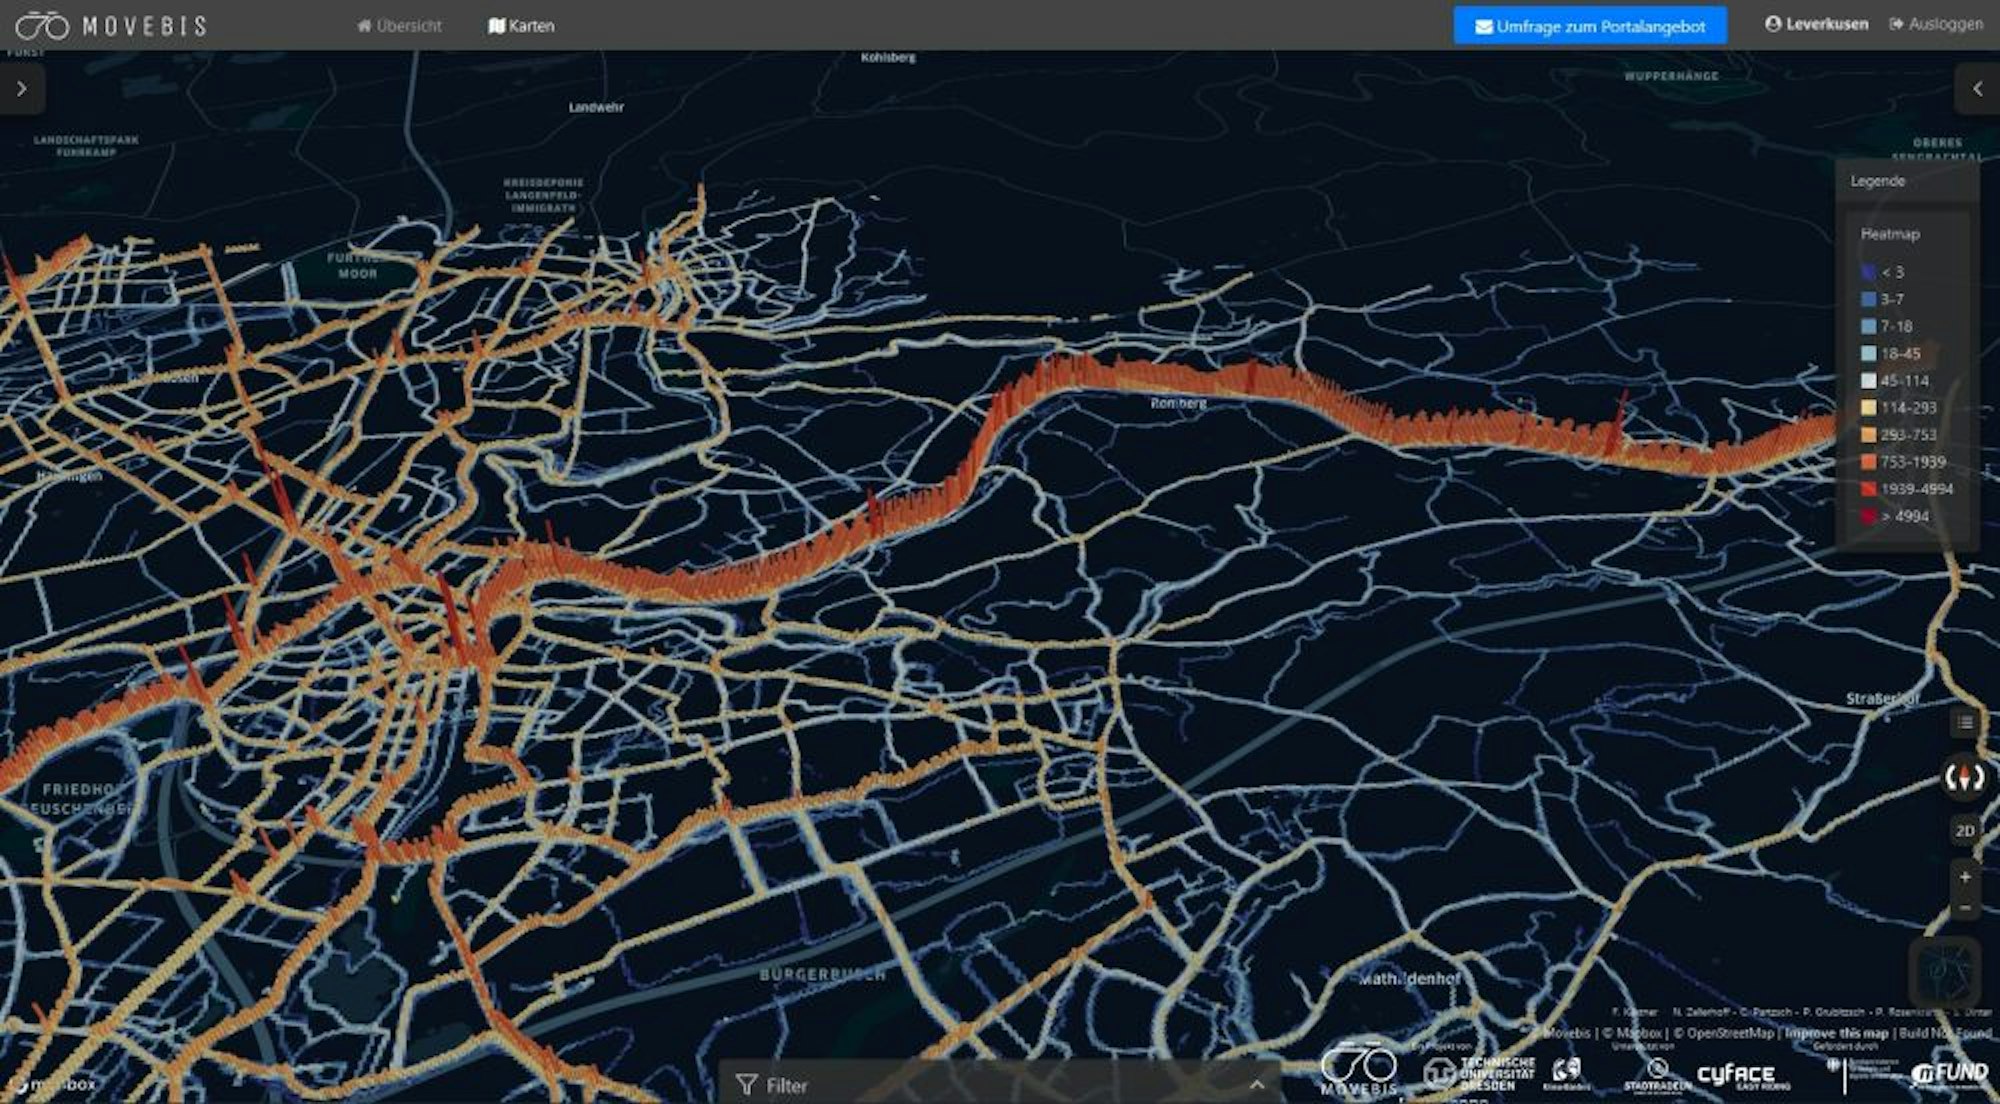Toggle the map to 2D view
Viewport: 2000px width, 1104px height.
click(x=1965, y=831)
